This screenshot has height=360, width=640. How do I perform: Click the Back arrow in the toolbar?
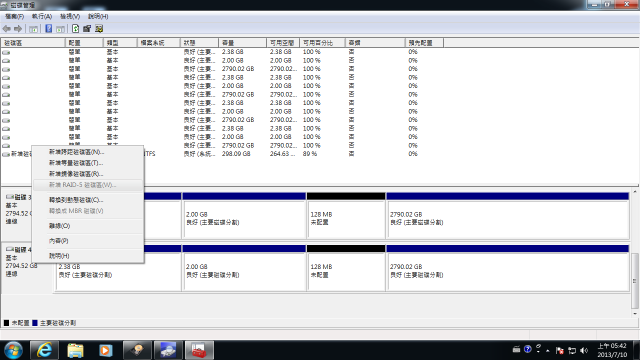pos(7,29)
